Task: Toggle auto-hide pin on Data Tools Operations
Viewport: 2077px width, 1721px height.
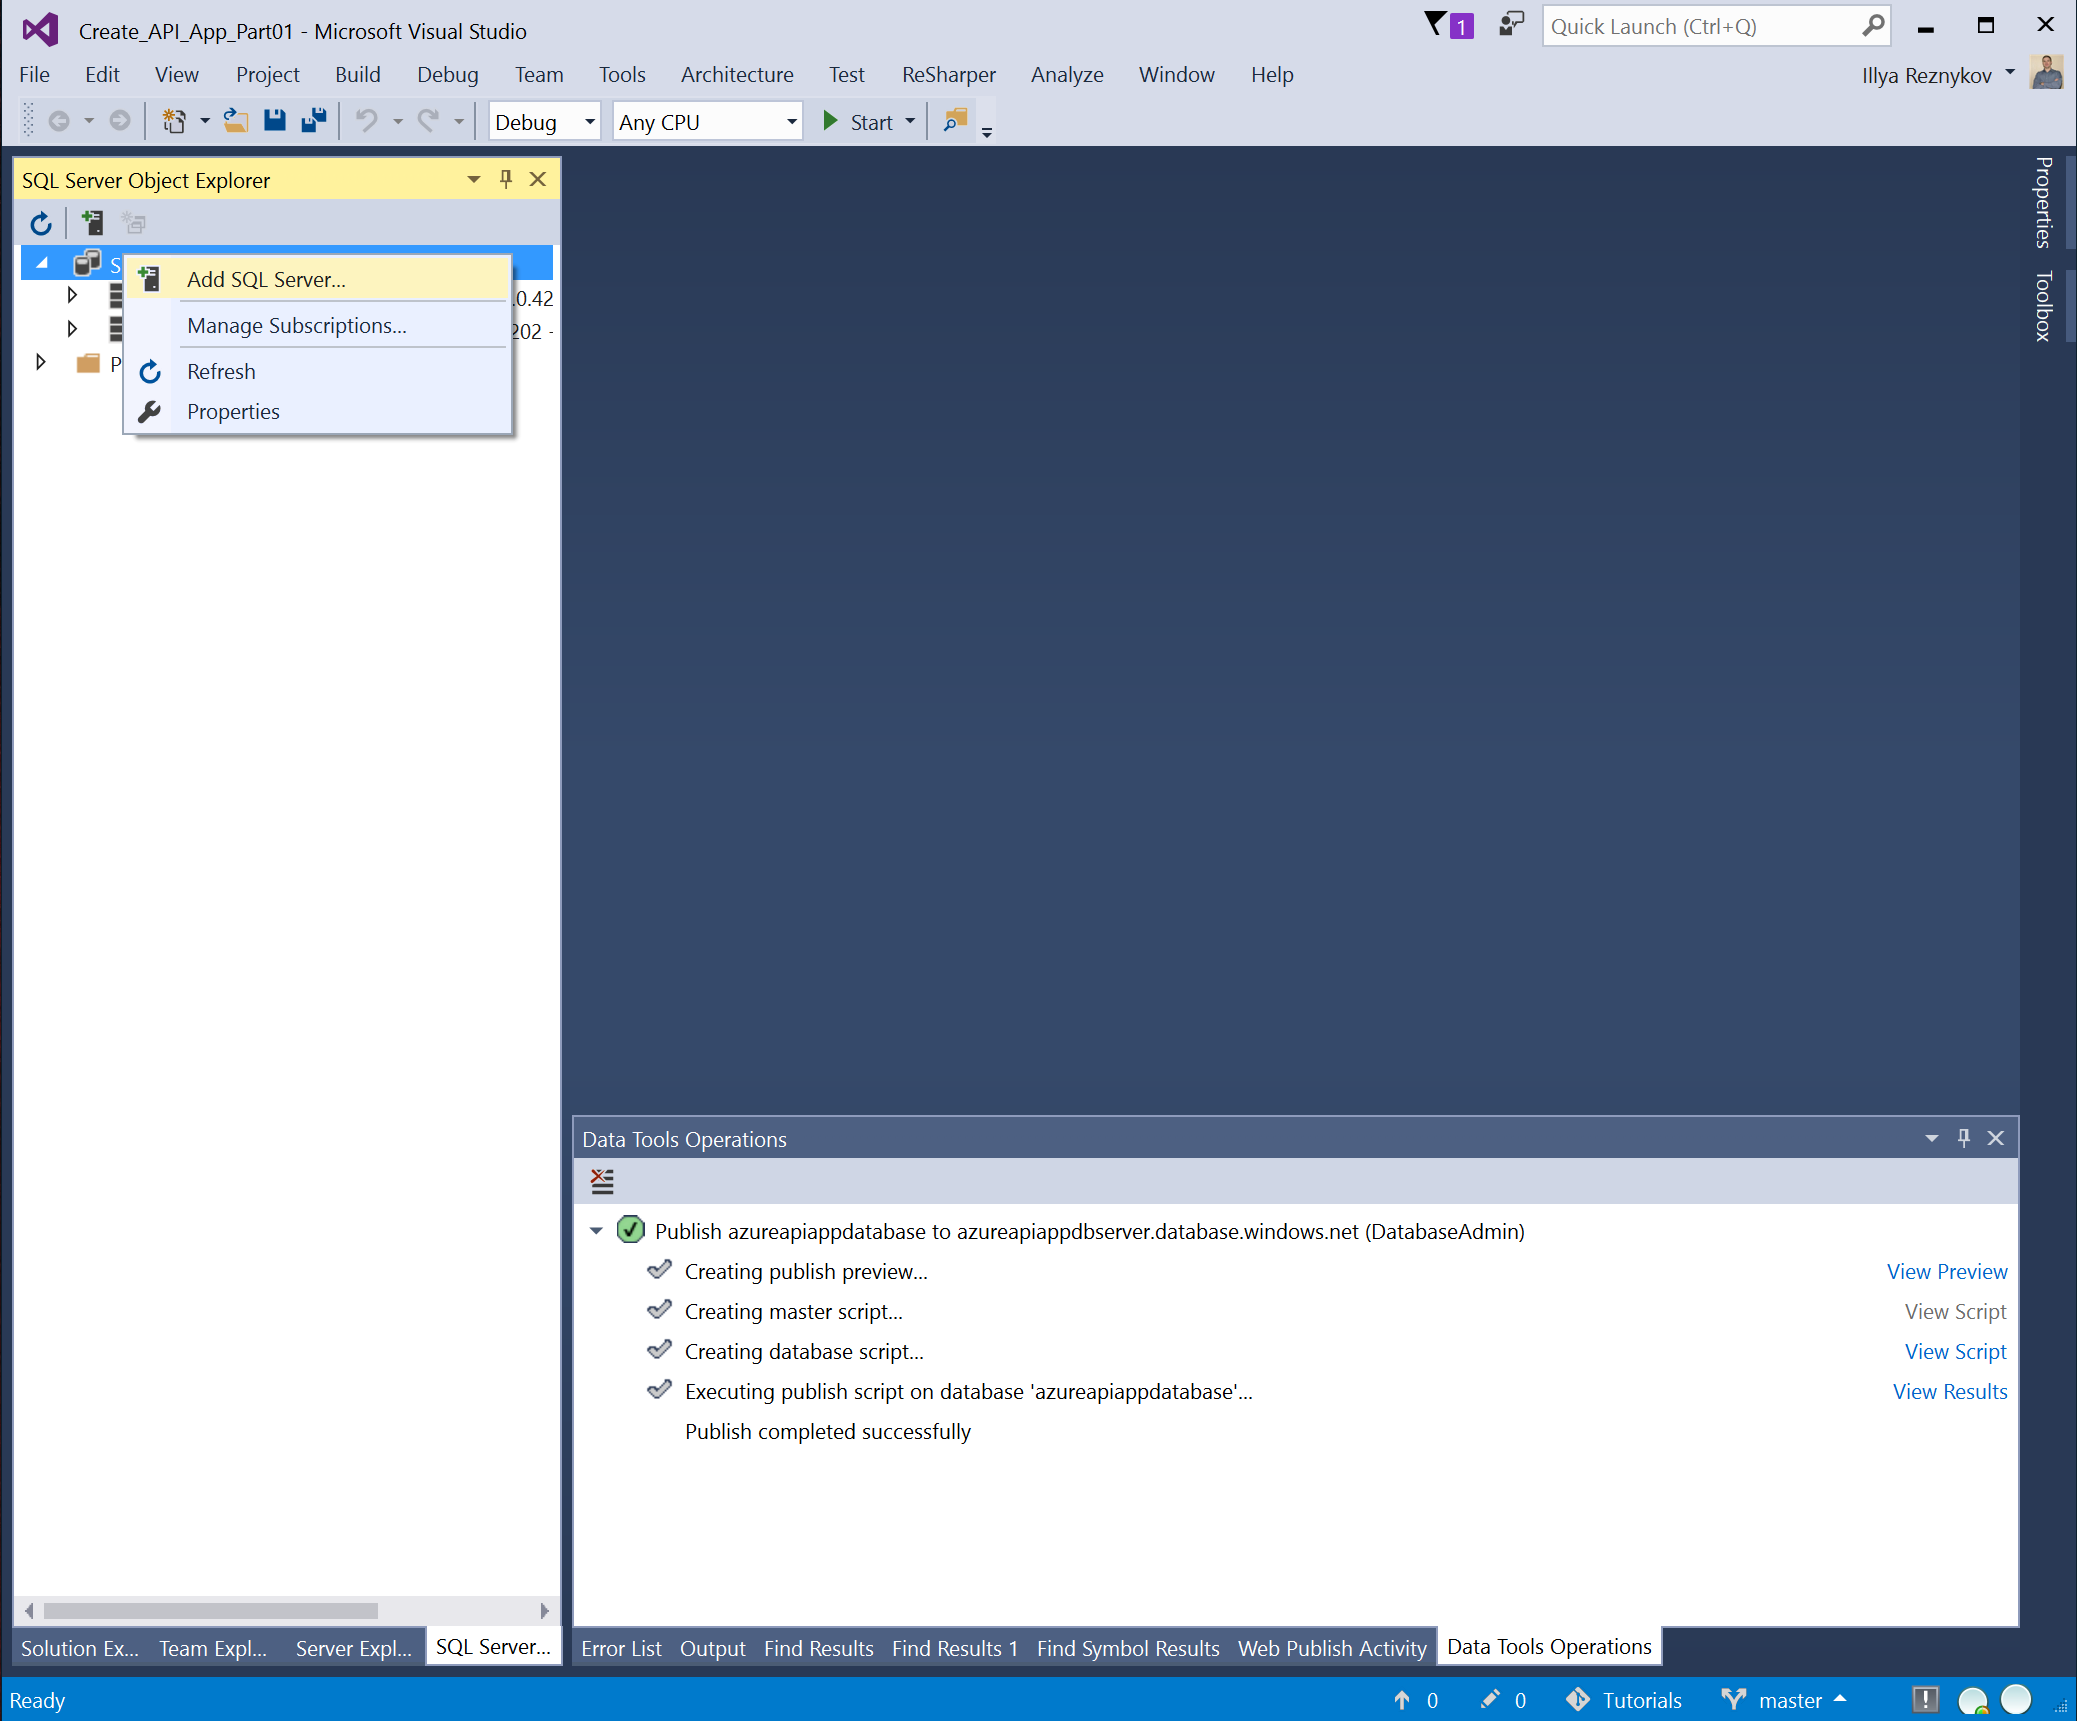Action: click(1963, 1138)
